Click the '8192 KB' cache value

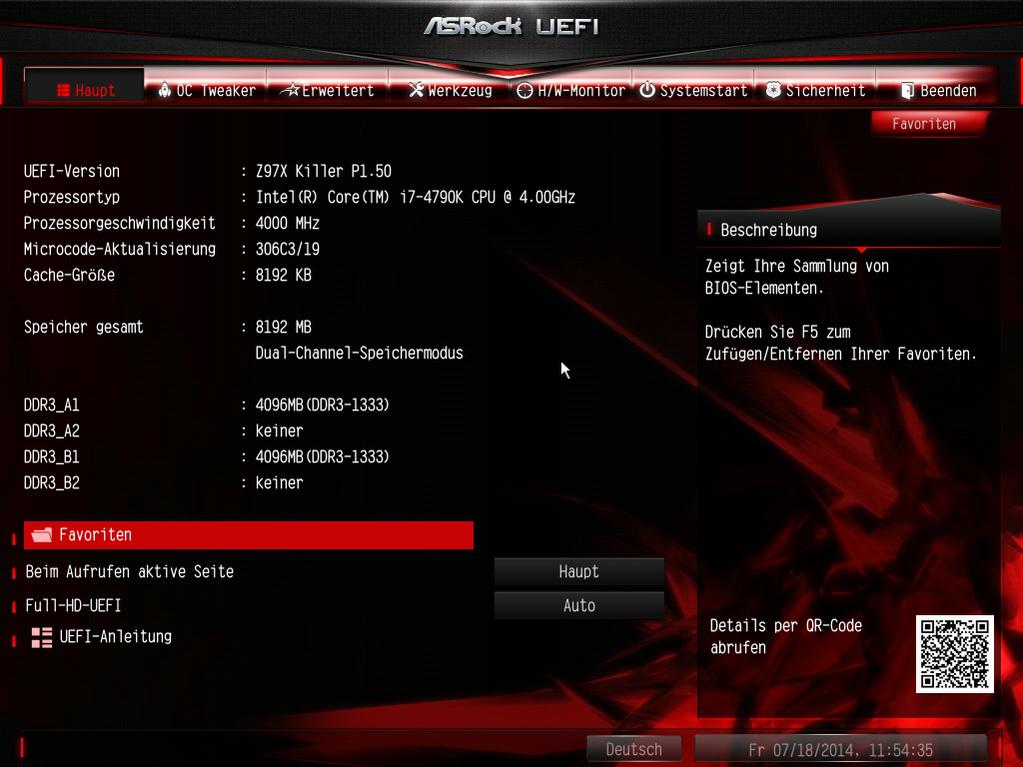tap(283, 275)
